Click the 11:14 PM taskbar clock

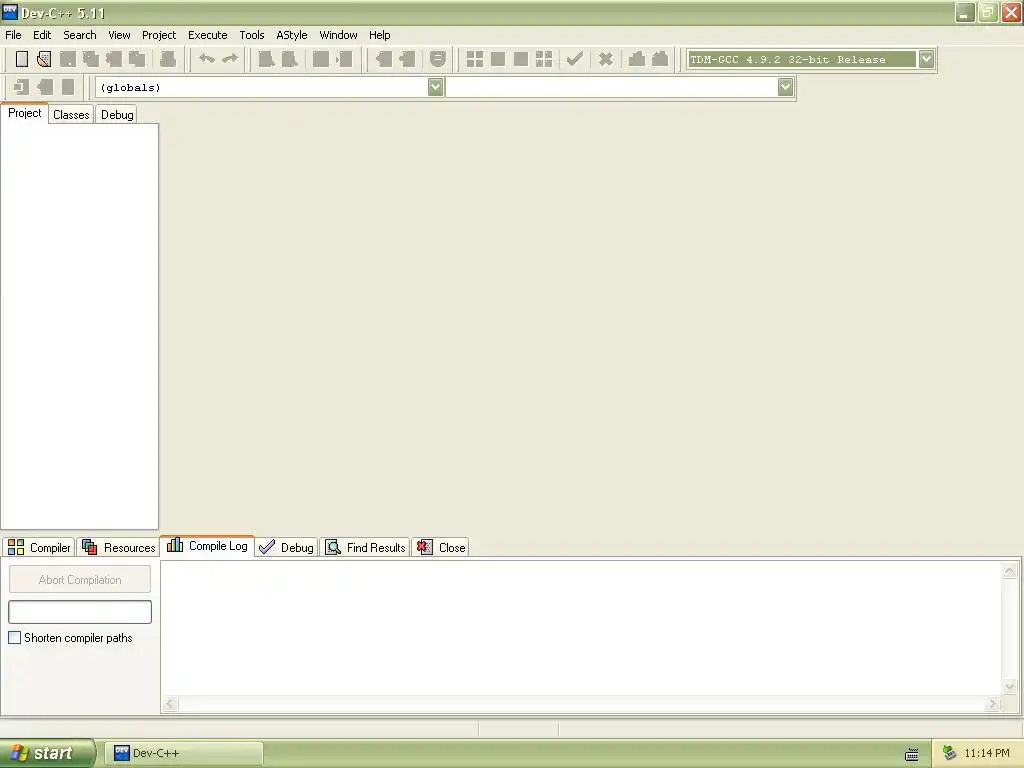pyautogui.click(x=987, y=753)
